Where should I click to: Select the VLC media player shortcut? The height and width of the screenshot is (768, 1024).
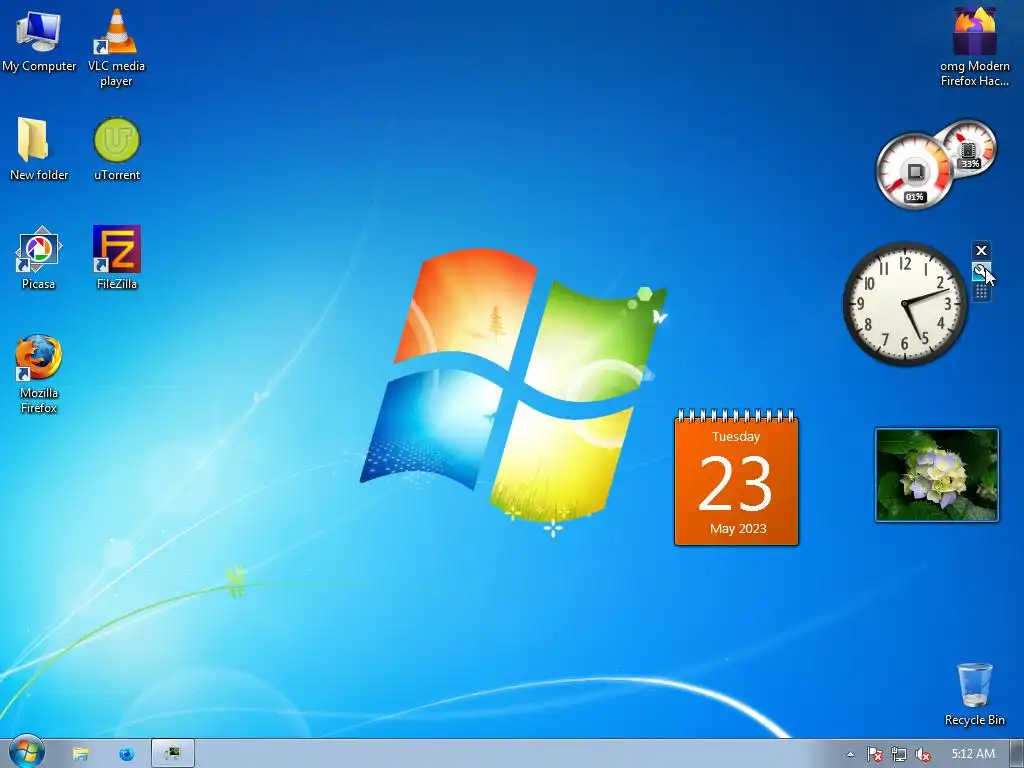pos(116,48)
